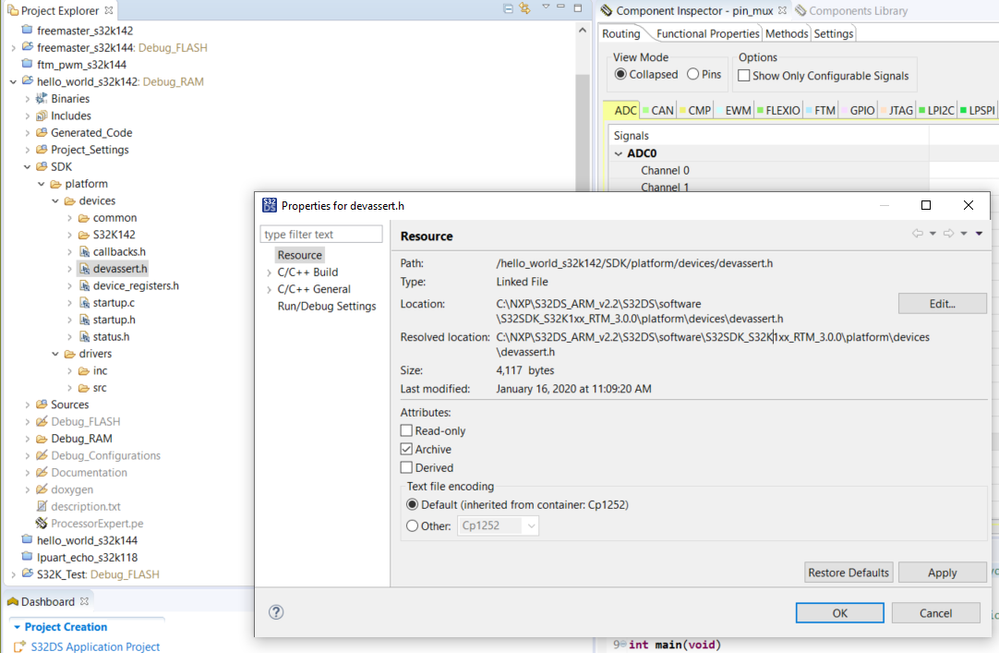Select the FTM peripheral tab
Viewport: 999px width, 653px height.
821,110
